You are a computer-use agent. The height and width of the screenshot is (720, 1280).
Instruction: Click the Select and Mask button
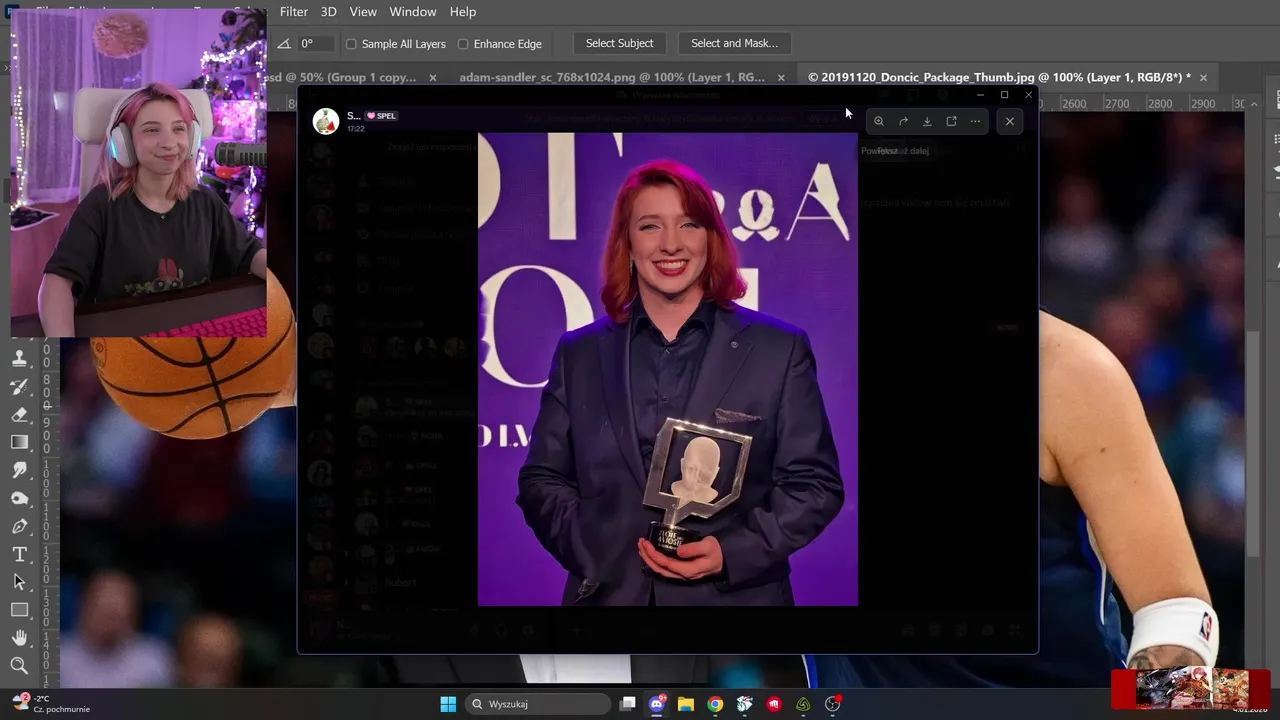point(735,43)
